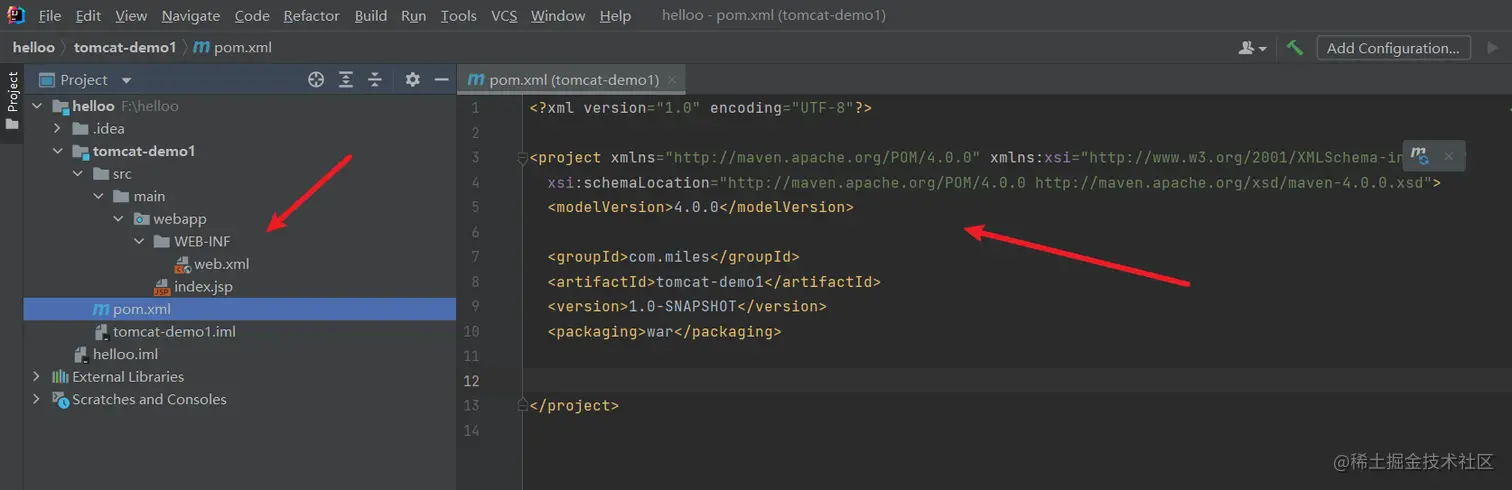The width and height of the screenshot is (1512, 490).
Task: Click the fold marker at line 13
Action: pyautogui.click(x=522, y=405)
